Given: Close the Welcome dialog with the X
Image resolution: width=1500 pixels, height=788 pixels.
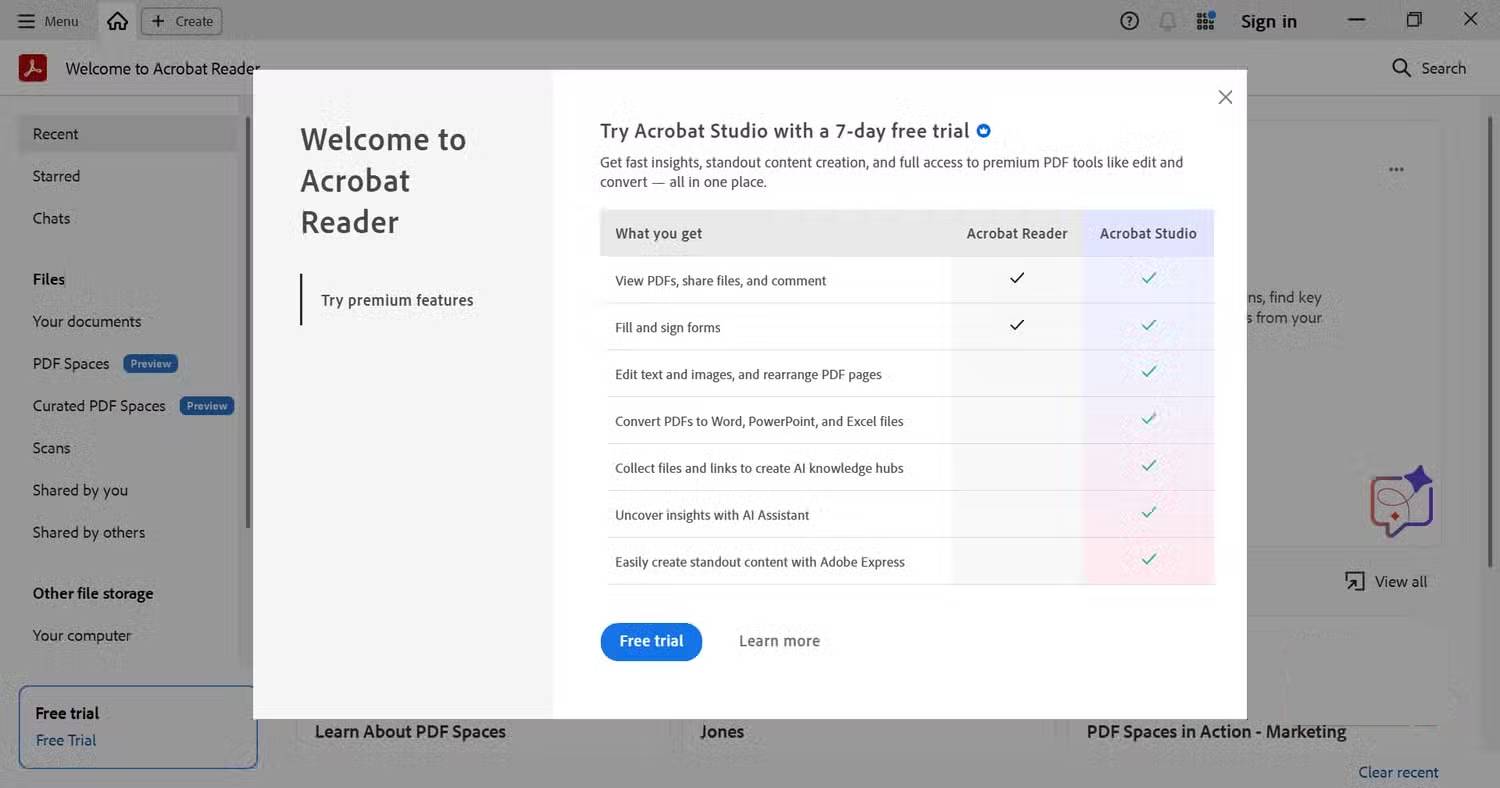Looking at the screenshot, I should coord(1225,97).
